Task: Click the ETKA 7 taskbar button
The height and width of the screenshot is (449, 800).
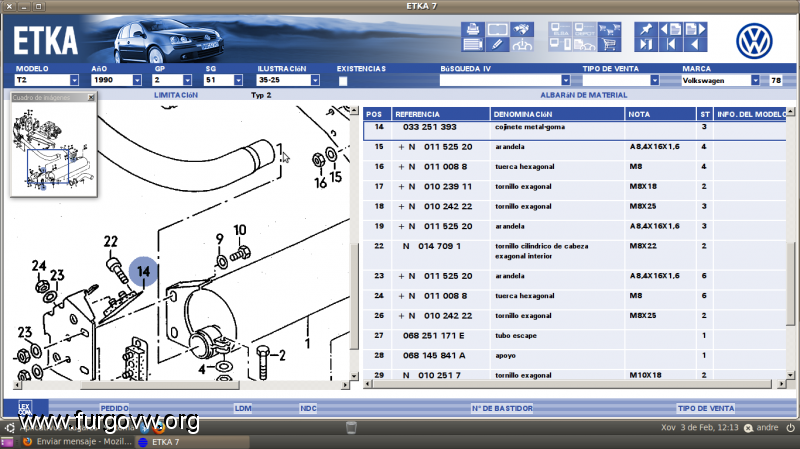Action: pyautogui.click(x=192, y=442)
